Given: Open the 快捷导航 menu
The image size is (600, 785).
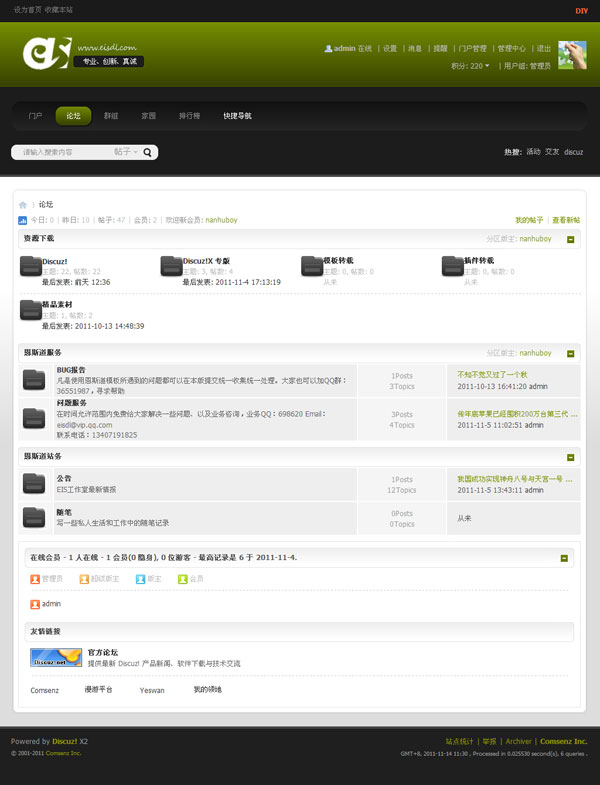Looking at the screenshot, I should (237, 116).
